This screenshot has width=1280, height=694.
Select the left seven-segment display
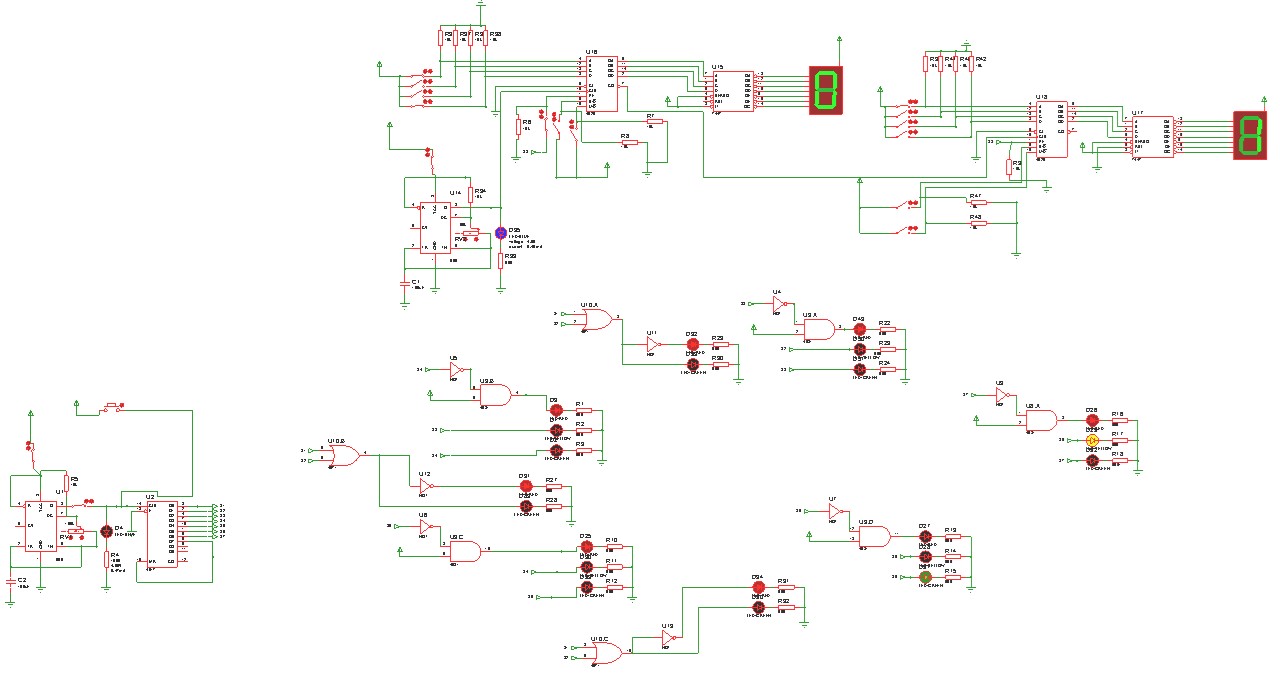click(826, 91)
